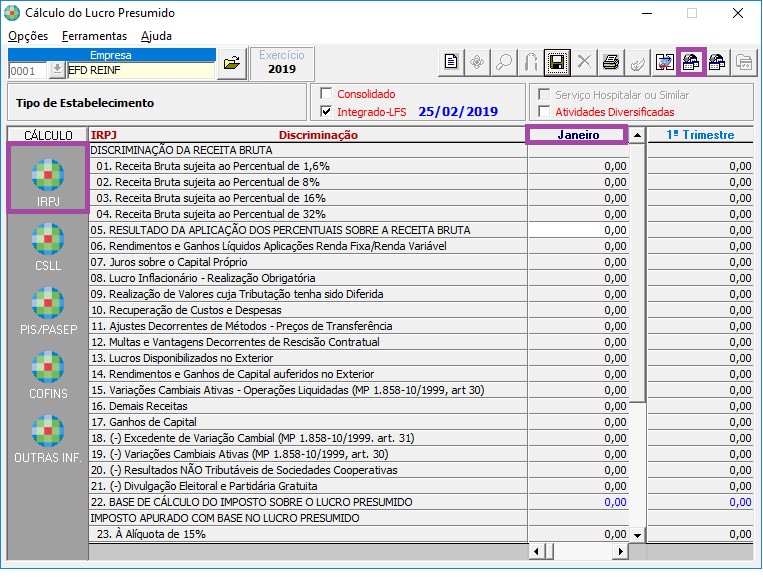
Task: Open the yellow folder icon beside Empresa
Action: tap(232, 63)
